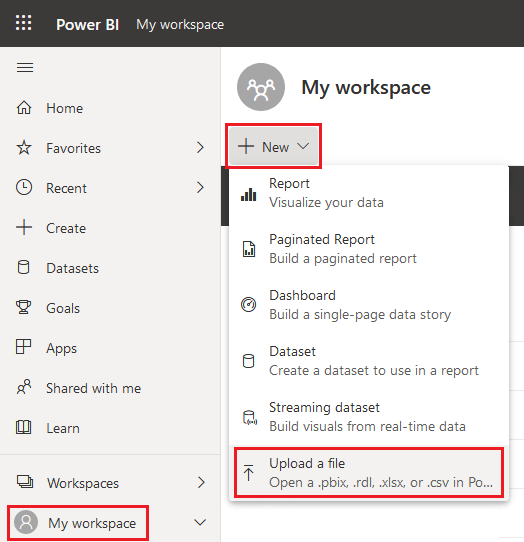Click the Home house icon

24,108
